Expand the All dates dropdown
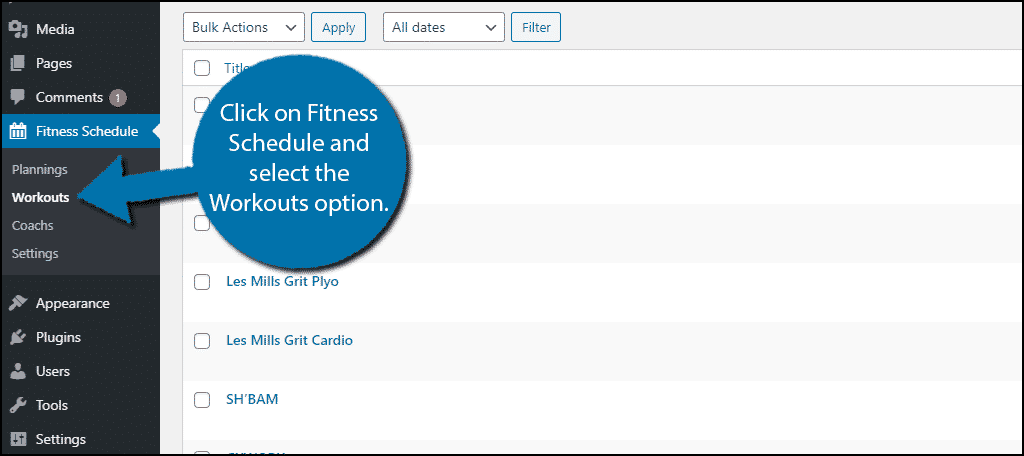Viewport: 1024px width, 456px height. [443, 28]
